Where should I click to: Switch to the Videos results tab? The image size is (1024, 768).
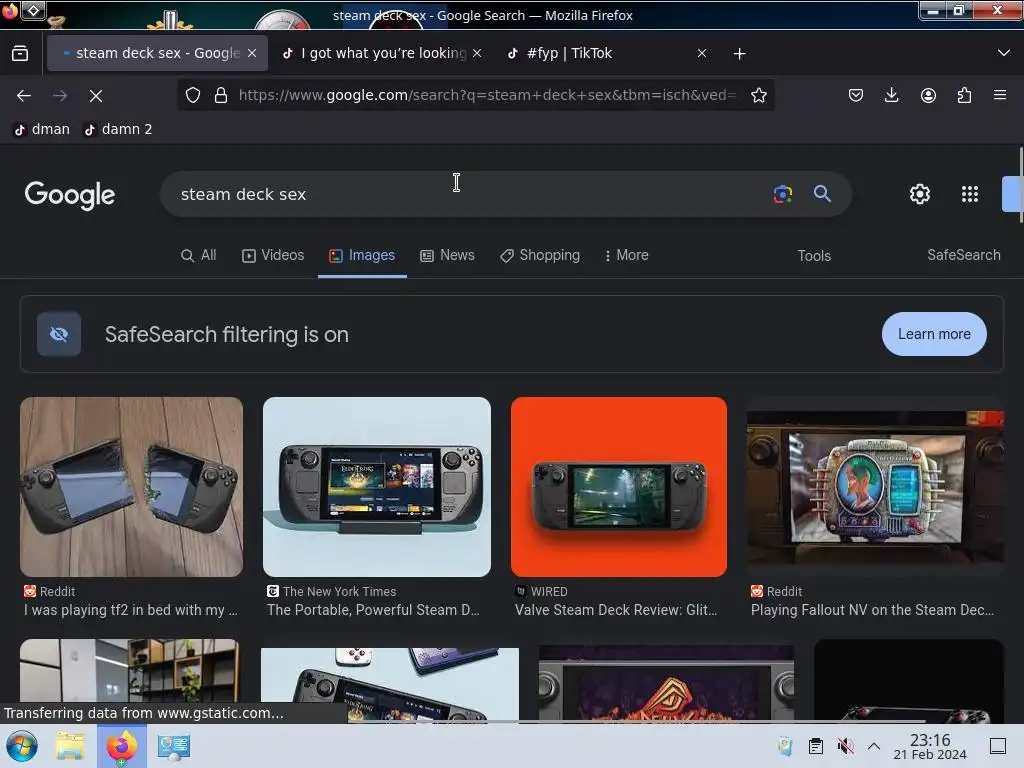tap(273, 255)
